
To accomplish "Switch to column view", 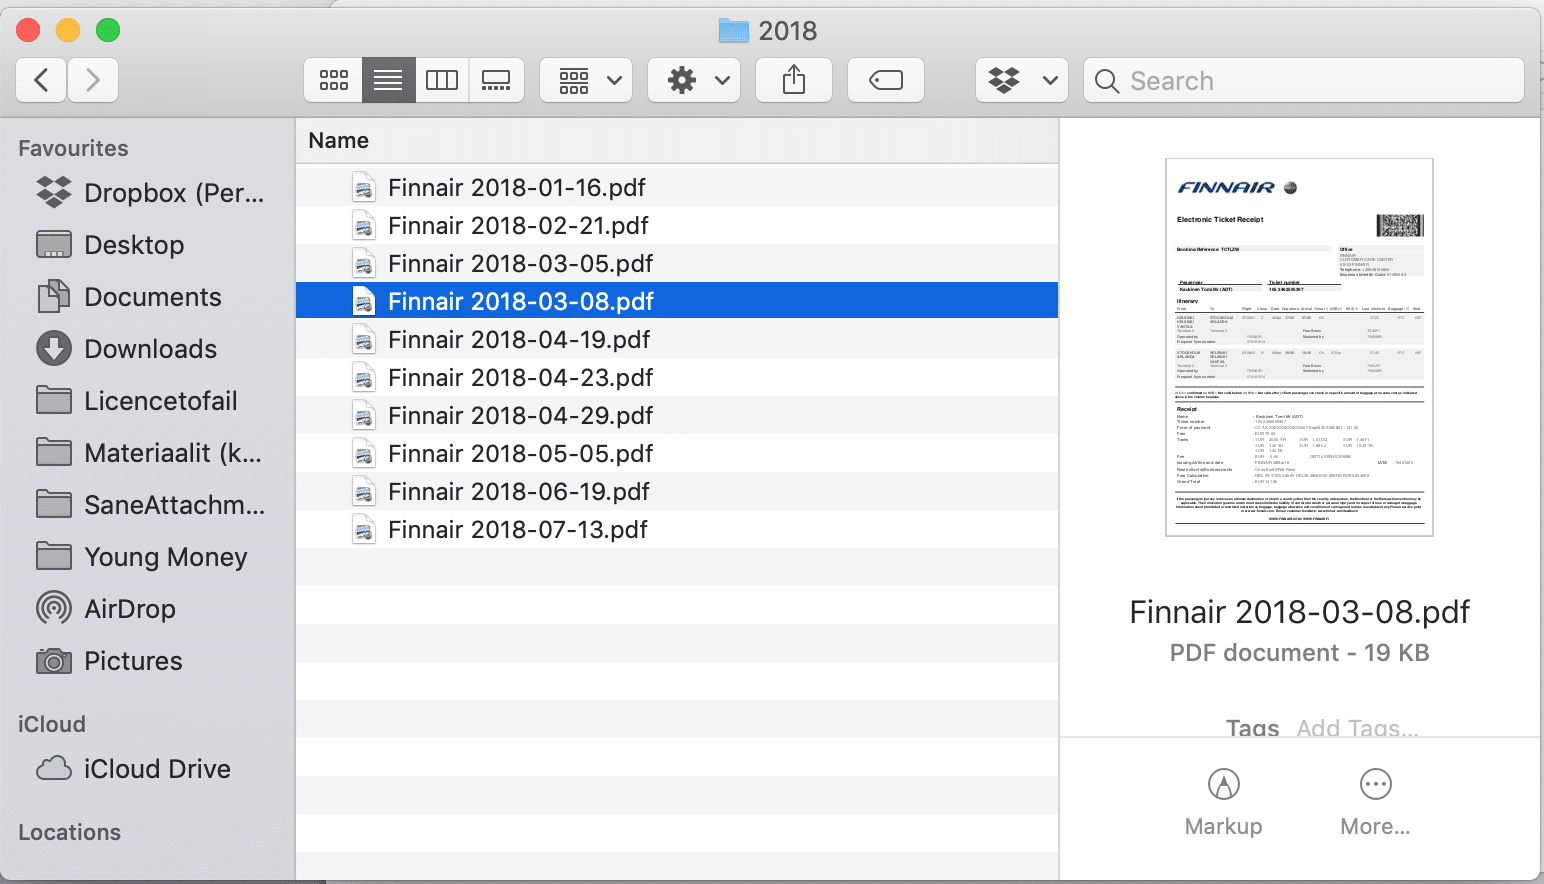I will (442, 80).
